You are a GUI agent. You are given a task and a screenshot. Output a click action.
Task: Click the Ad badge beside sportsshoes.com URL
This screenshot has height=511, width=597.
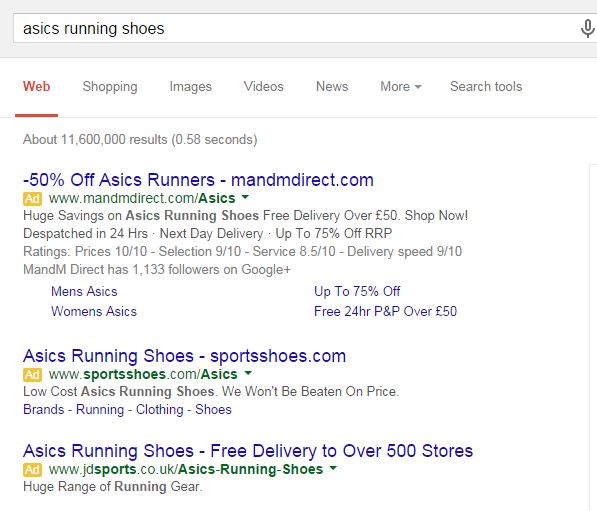point(32,375)
